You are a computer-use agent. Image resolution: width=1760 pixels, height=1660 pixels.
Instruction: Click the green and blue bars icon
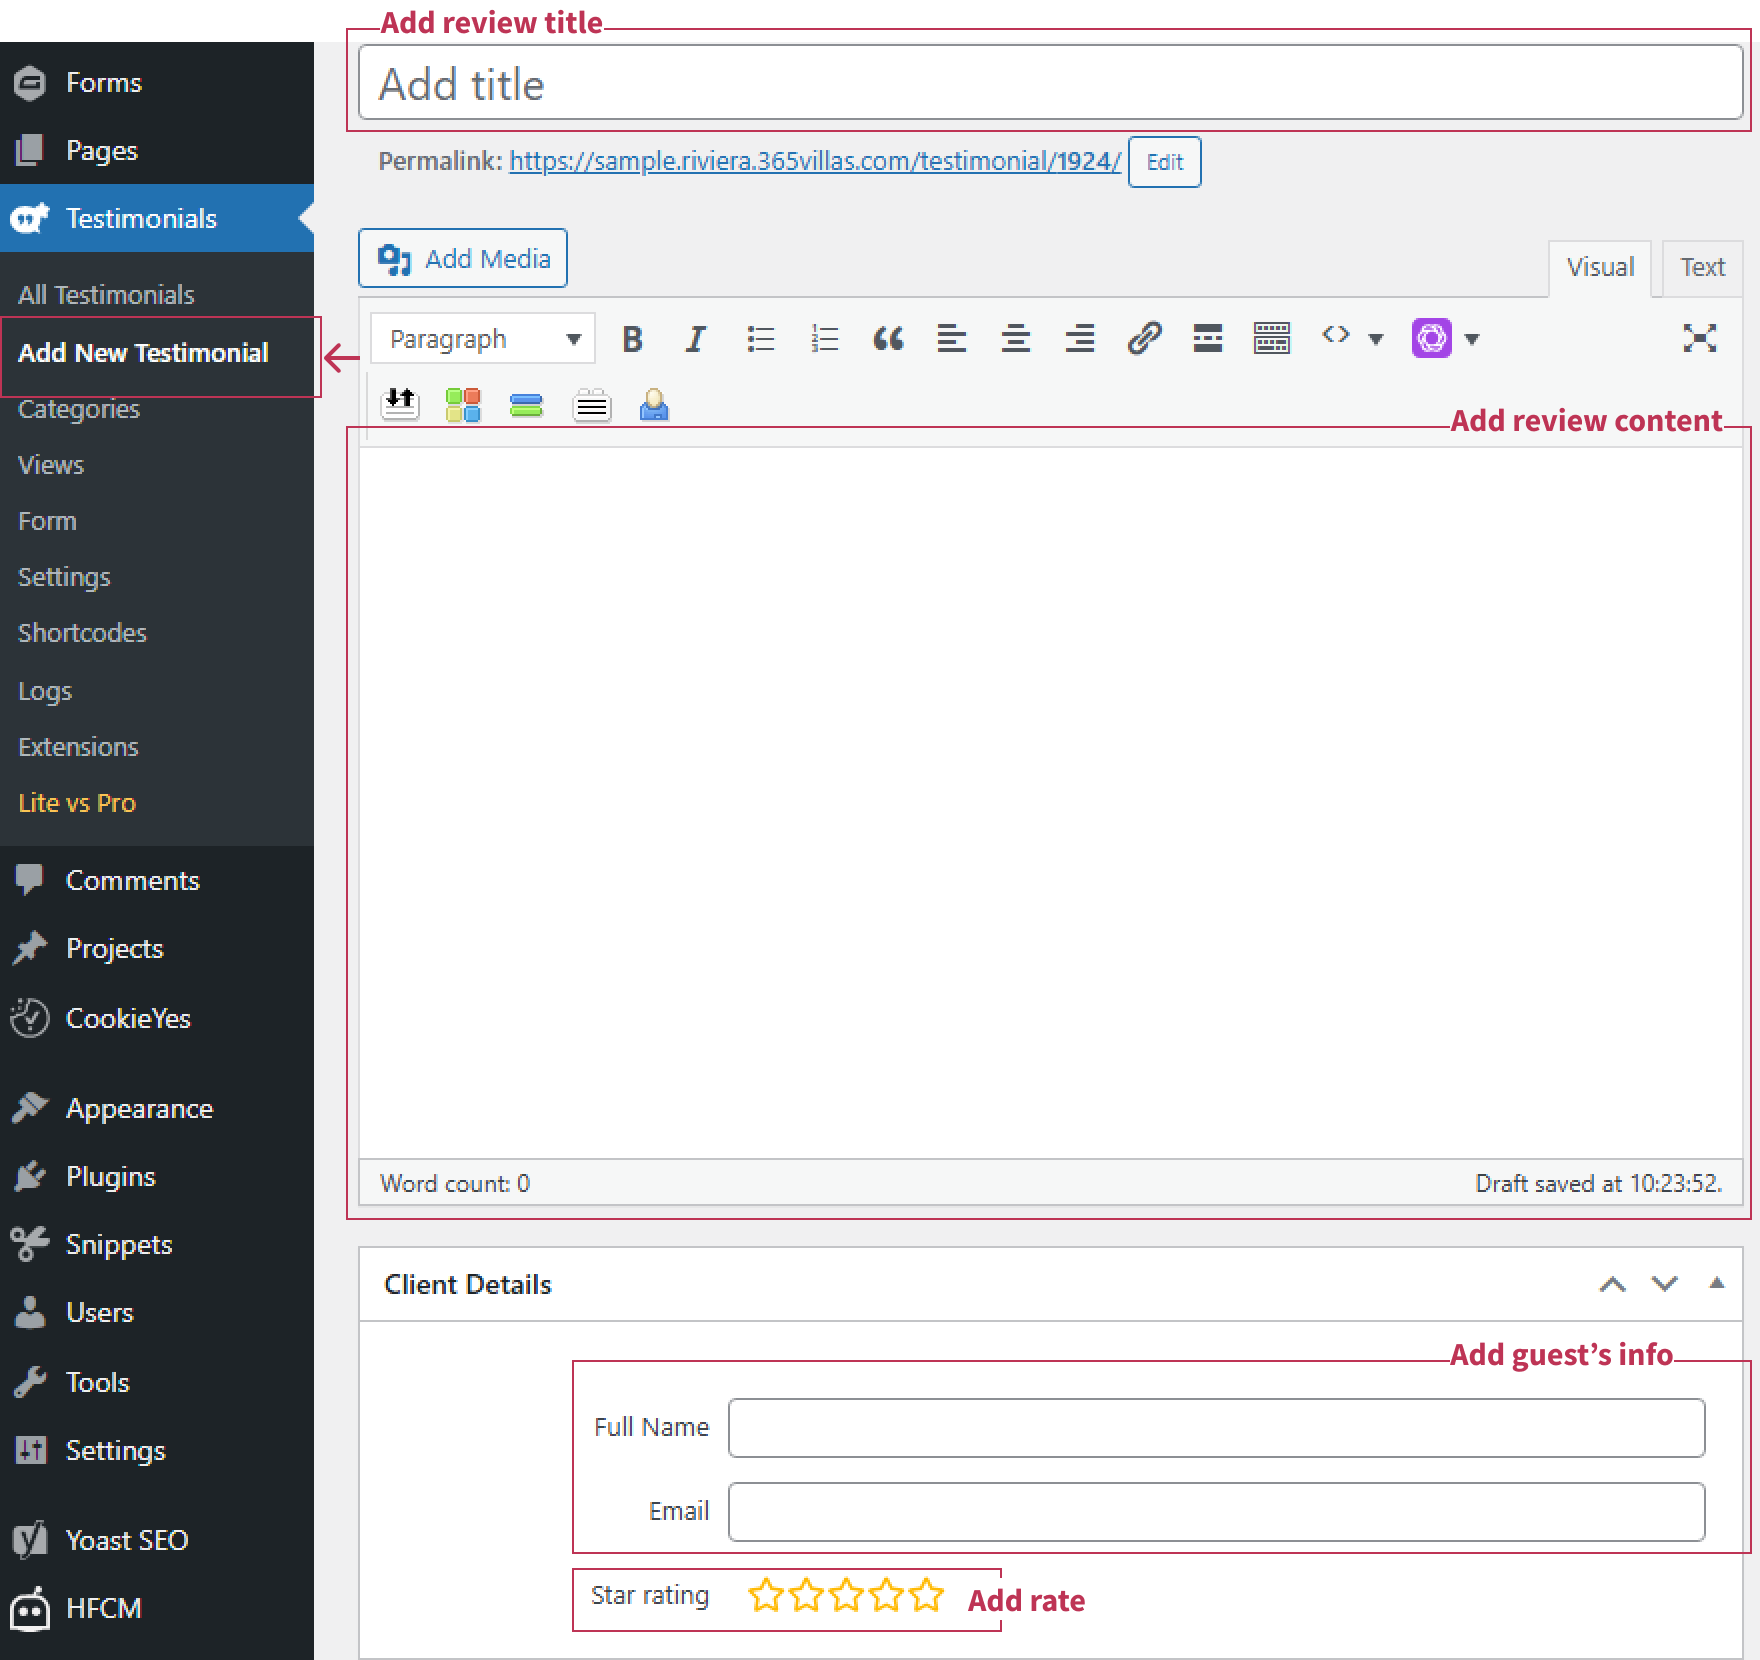526,405
